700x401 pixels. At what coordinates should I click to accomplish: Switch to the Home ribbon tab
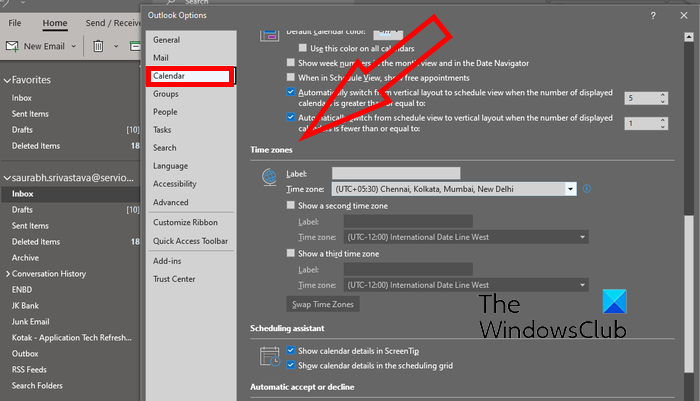click(55, 23)
